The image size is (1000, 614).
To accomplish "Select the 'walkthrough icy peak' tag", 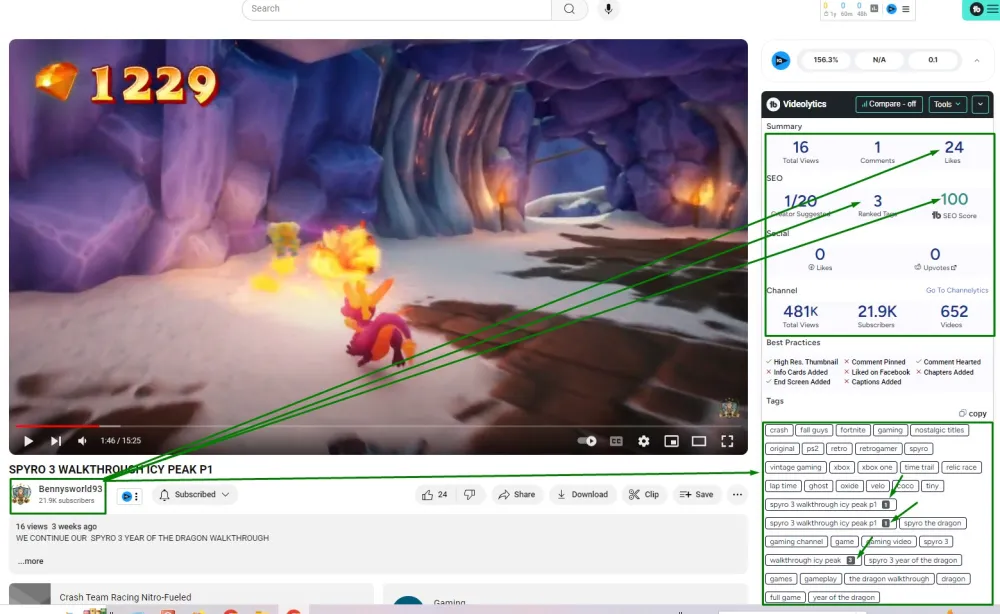I will pyautogui.click(x=812, y=560).
